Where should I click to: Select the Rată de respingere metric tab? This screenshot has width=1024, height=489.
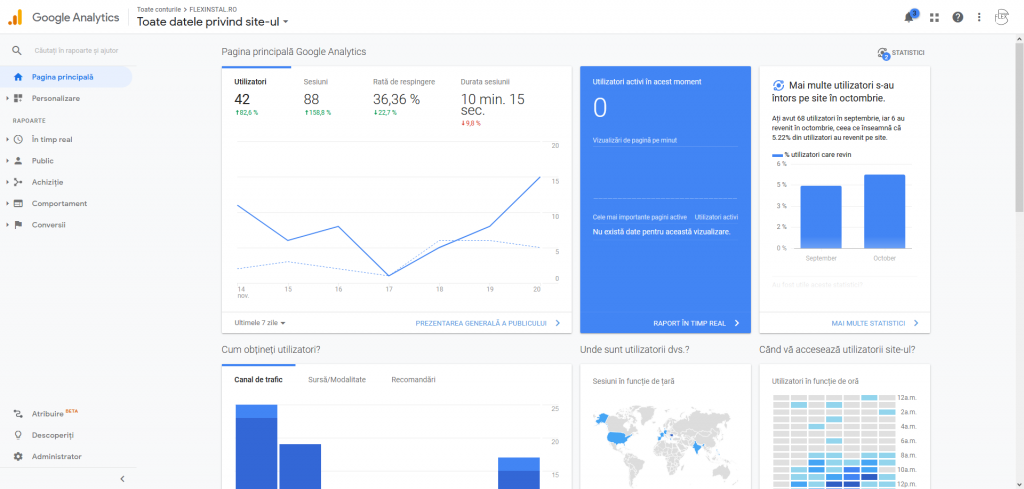pyautogui.click(x=404, y=97)
